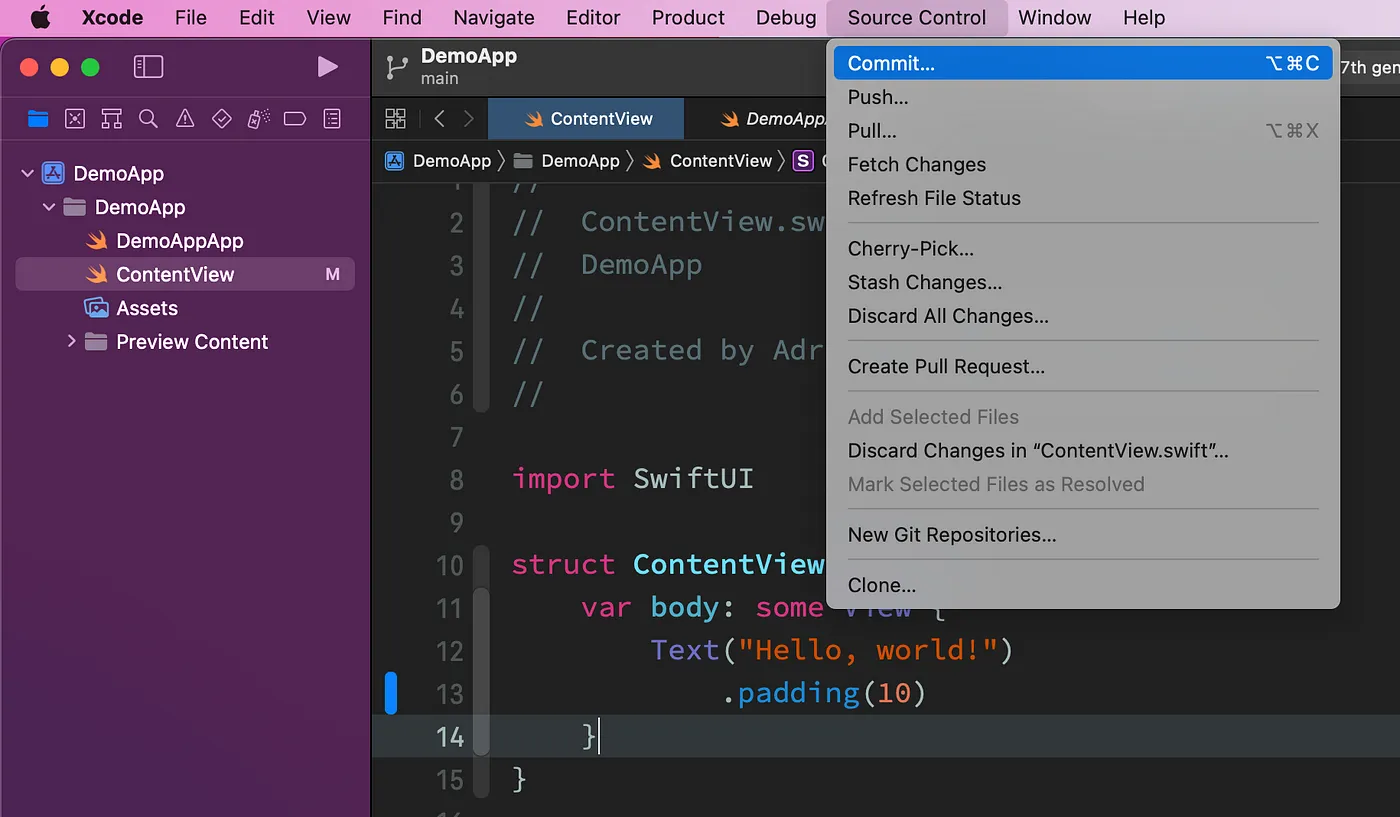Open the Breakpoint navigator tag icon

pyautogui.click(x=295, y=119)
